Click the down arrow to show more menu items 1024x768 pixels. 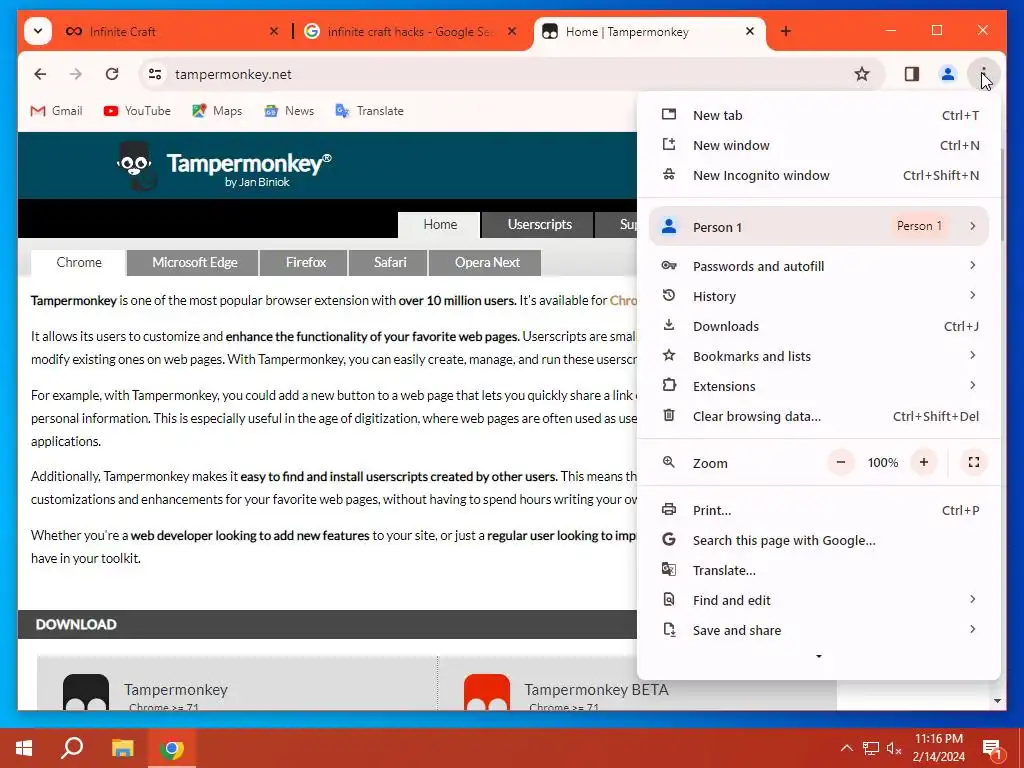(x=819, y=656)
